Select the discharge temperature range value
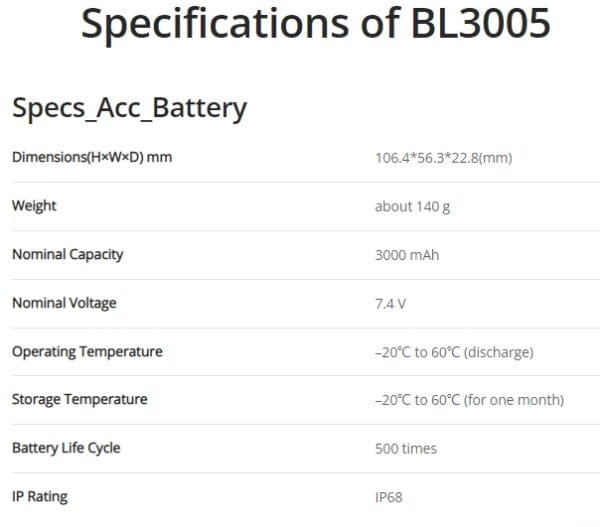Image resolution: width=600 pixels, height=527 pixels. point(454,352)
